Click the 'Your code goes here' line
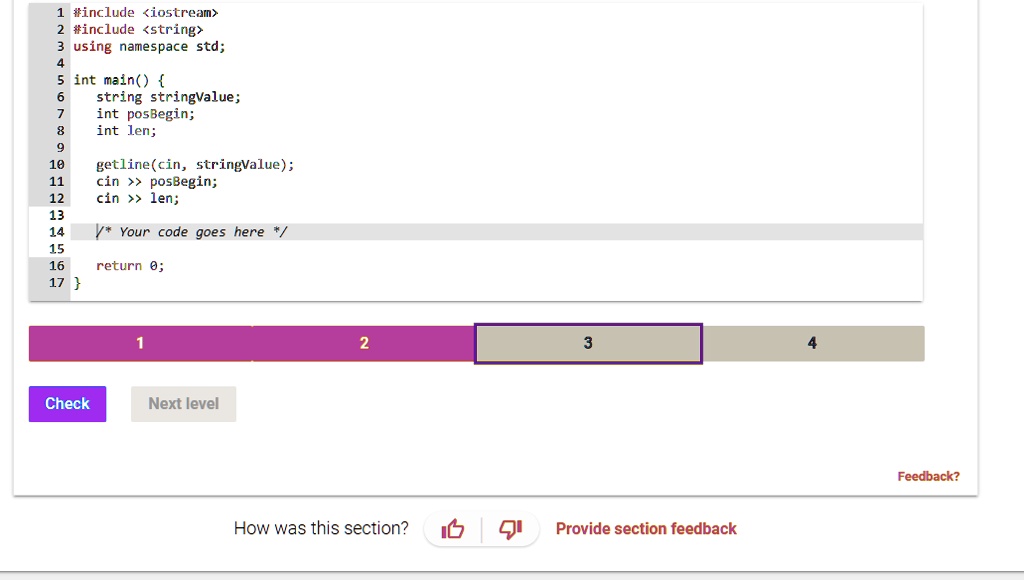The width and height of the screenshot is (1024, 580). [x=200, y=232]
